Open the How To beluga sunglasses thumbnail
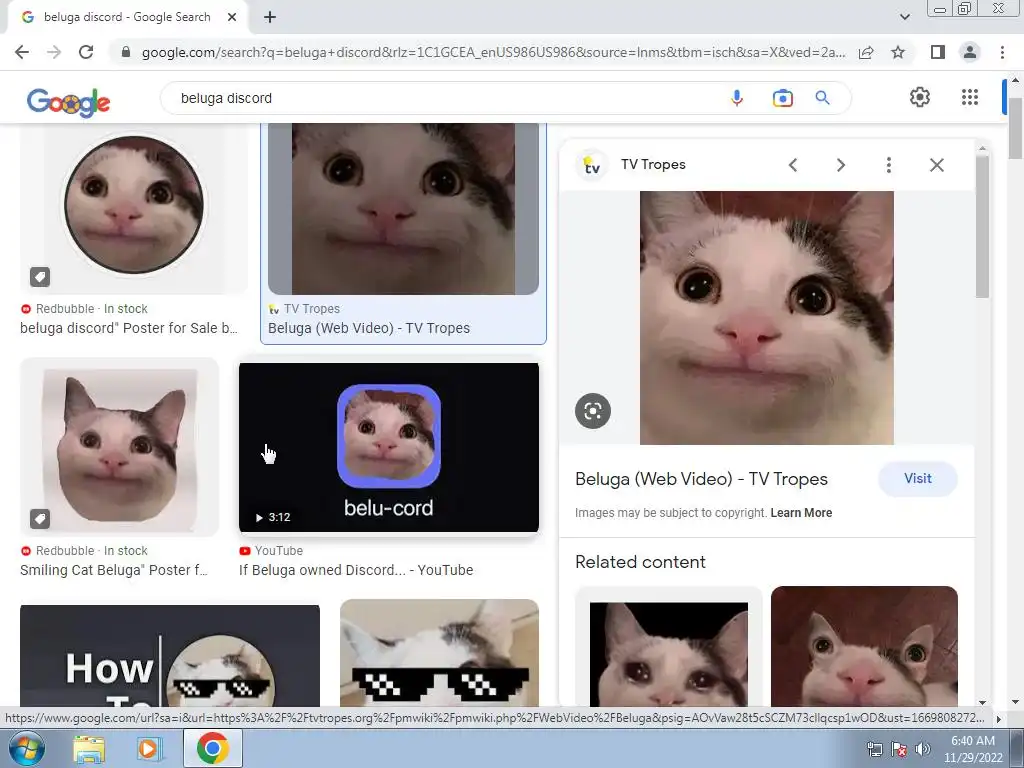Viewport: 1024px width, 768px height. (170, 656)
